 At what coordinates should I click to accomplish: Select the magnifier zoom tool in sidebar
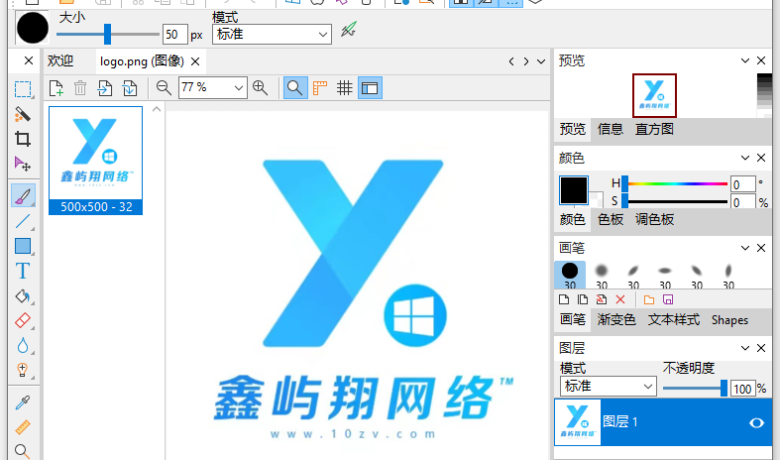pos(23,451)
